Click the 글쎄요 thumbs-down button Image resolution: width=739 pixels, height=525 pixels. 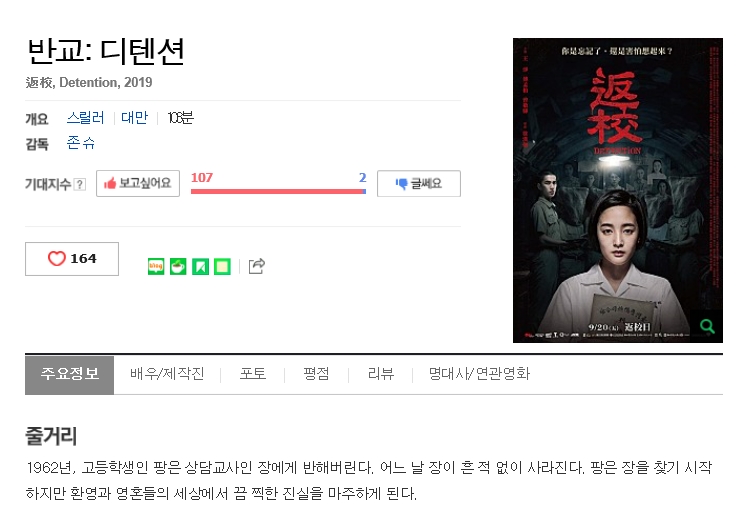pos(419,183)
